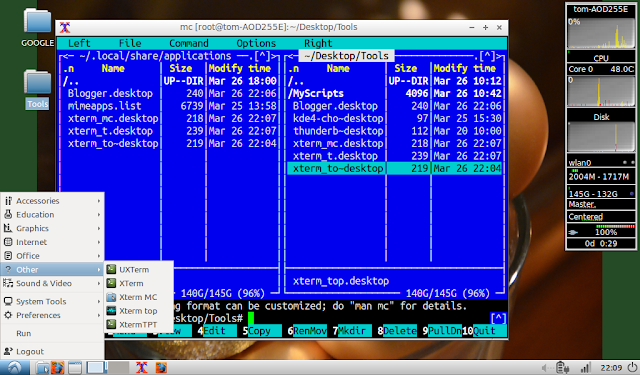Screen dimensions: 640x375
Task: Activate the mc xterm taskbar window button
Action: [142, 368]
